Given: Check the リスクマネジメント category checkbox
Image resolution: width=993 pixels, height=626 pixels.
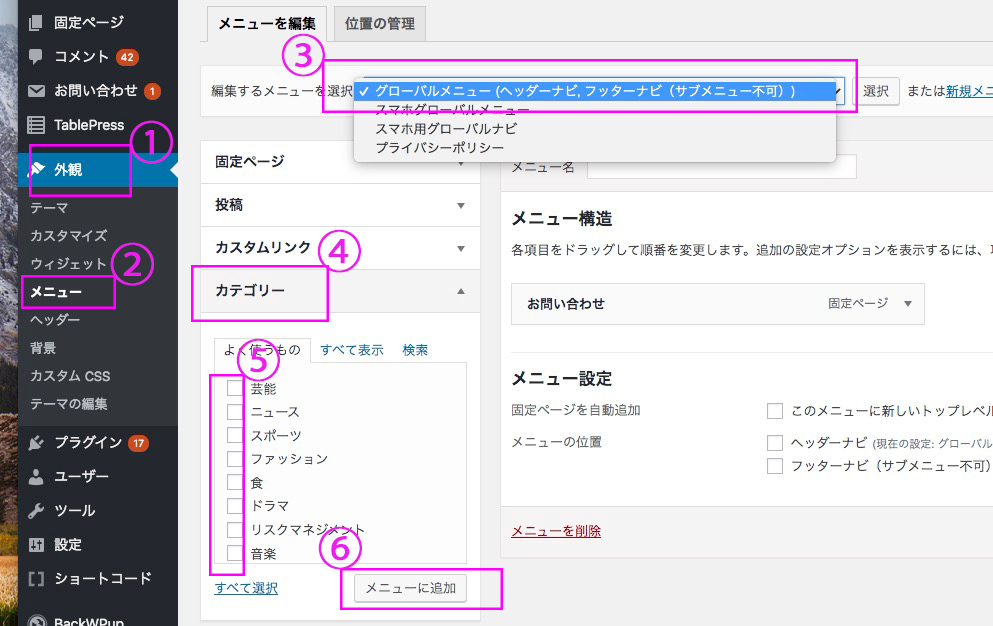Looking at the screenshot, I should pos(235,529).
